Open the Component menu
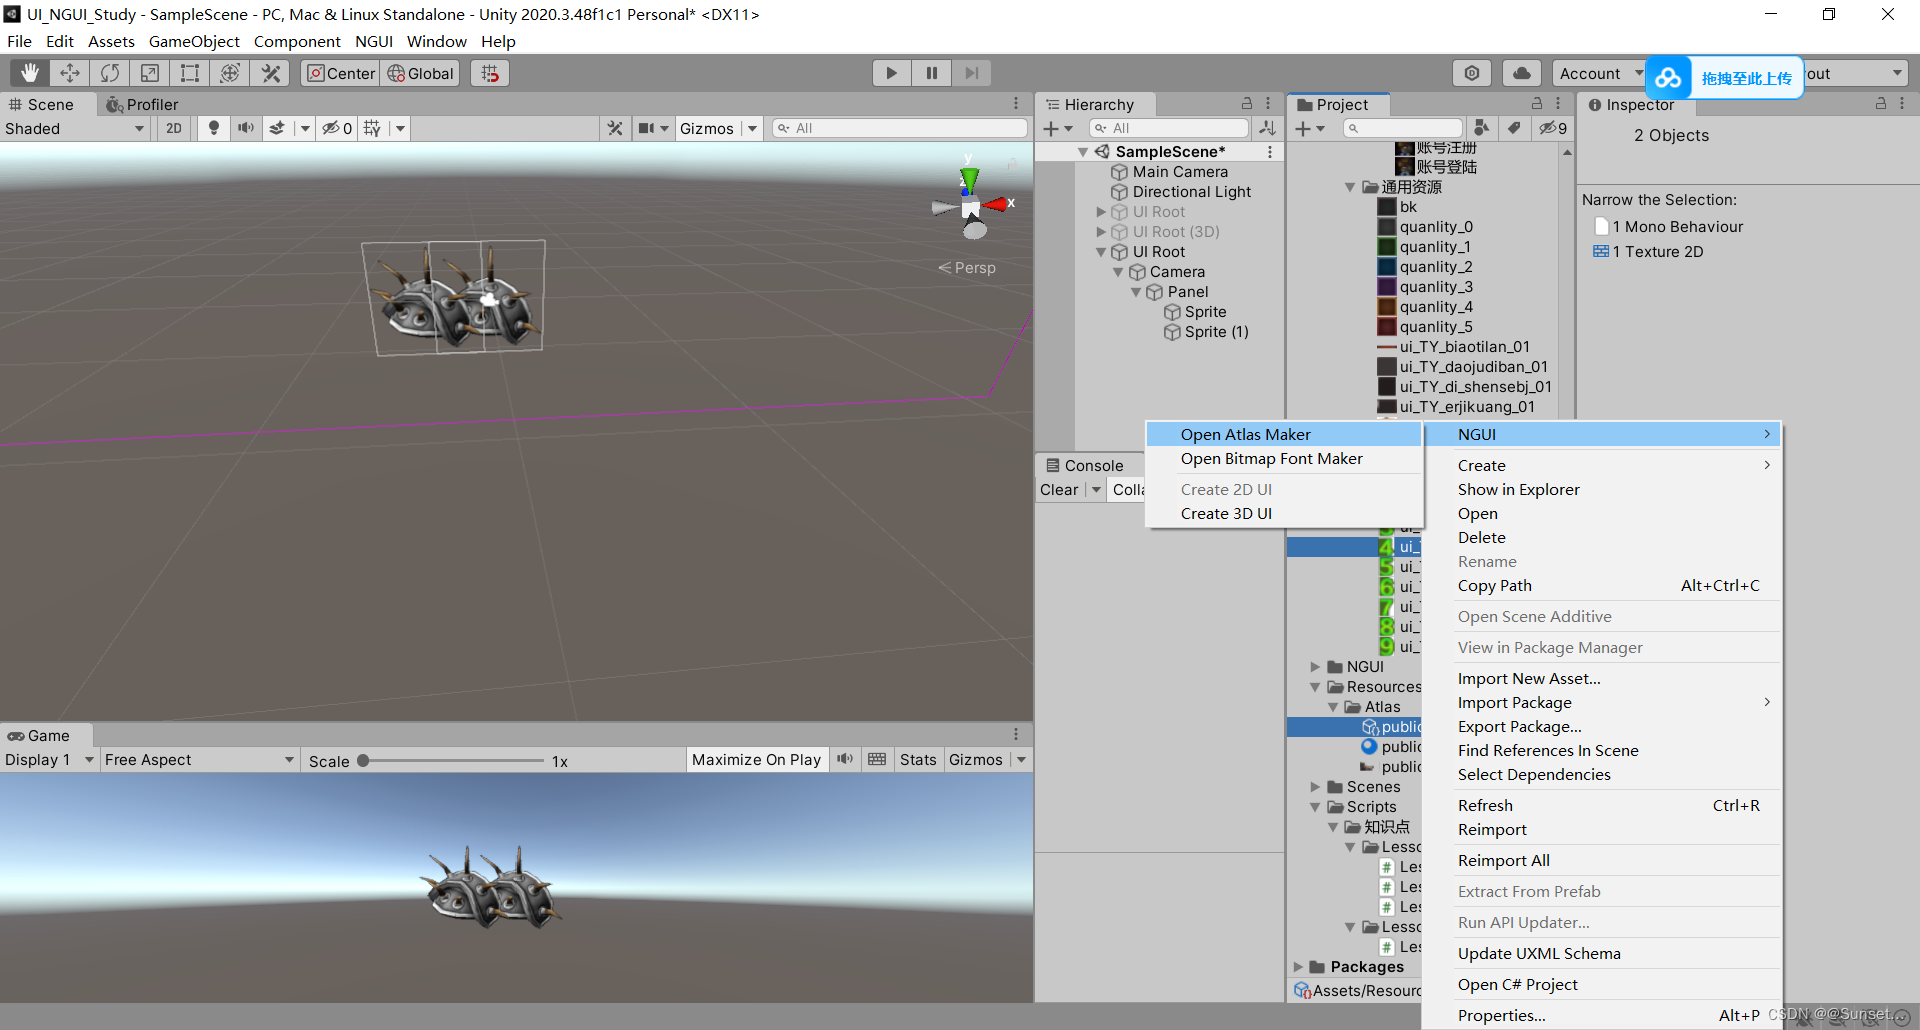This screenshot has height=1030, width=1920. (297, 41)
